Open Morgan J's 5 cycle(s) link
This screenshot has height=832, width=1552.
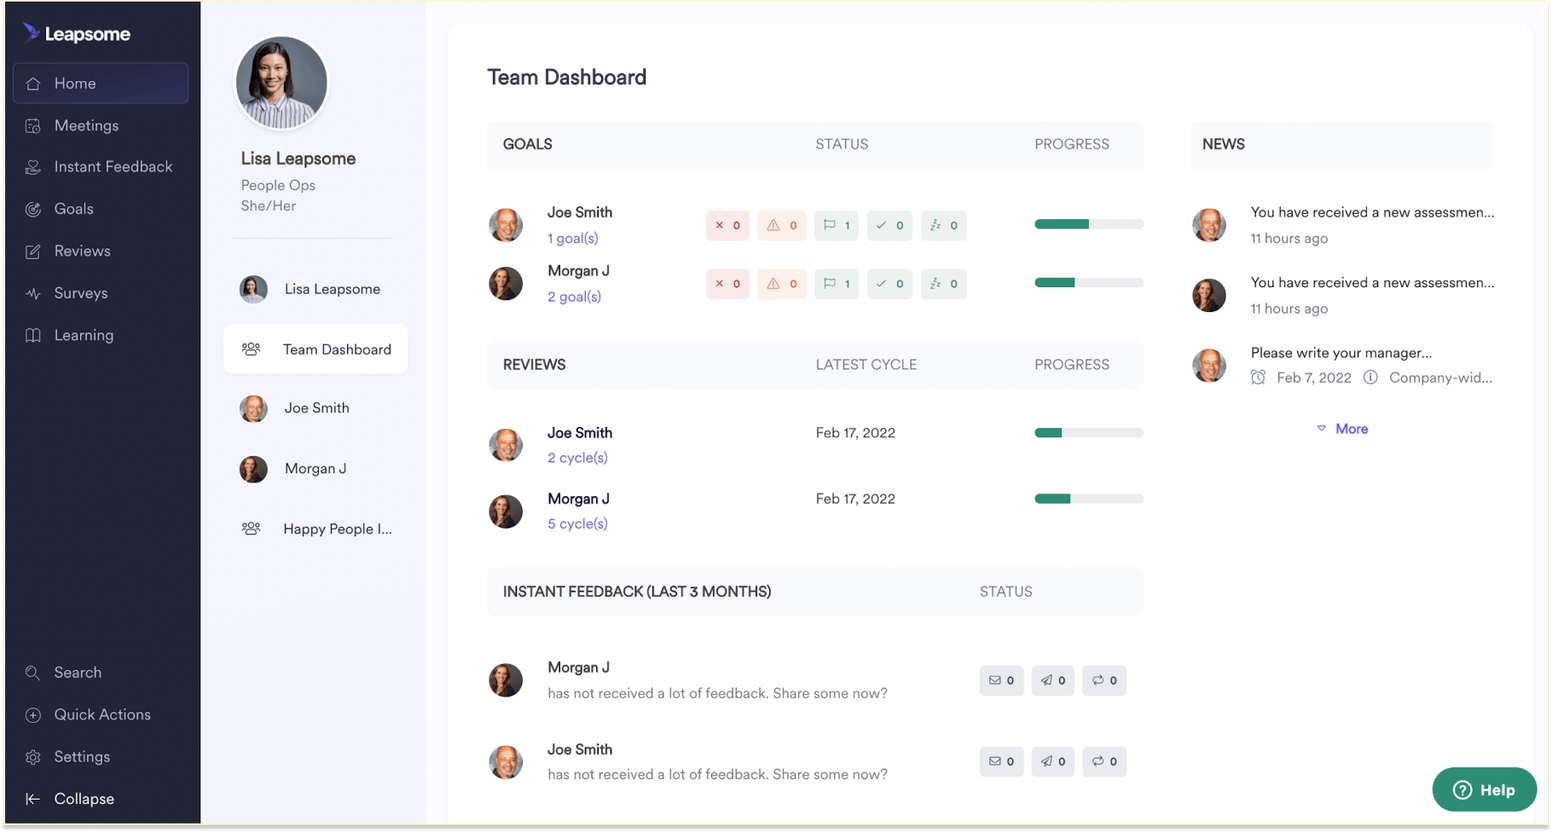(x=577, y=523)
